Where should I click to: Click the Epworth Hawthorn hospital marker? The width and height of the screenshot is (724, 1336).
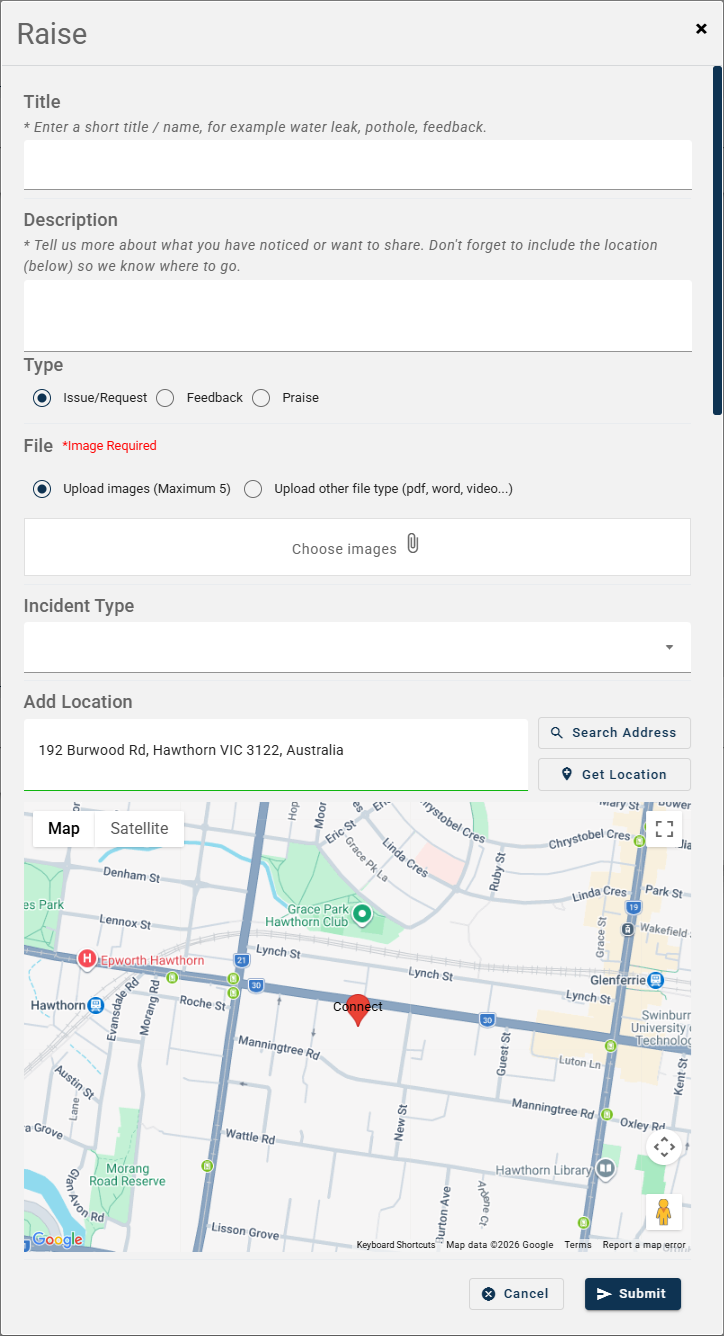coord(87,960)
